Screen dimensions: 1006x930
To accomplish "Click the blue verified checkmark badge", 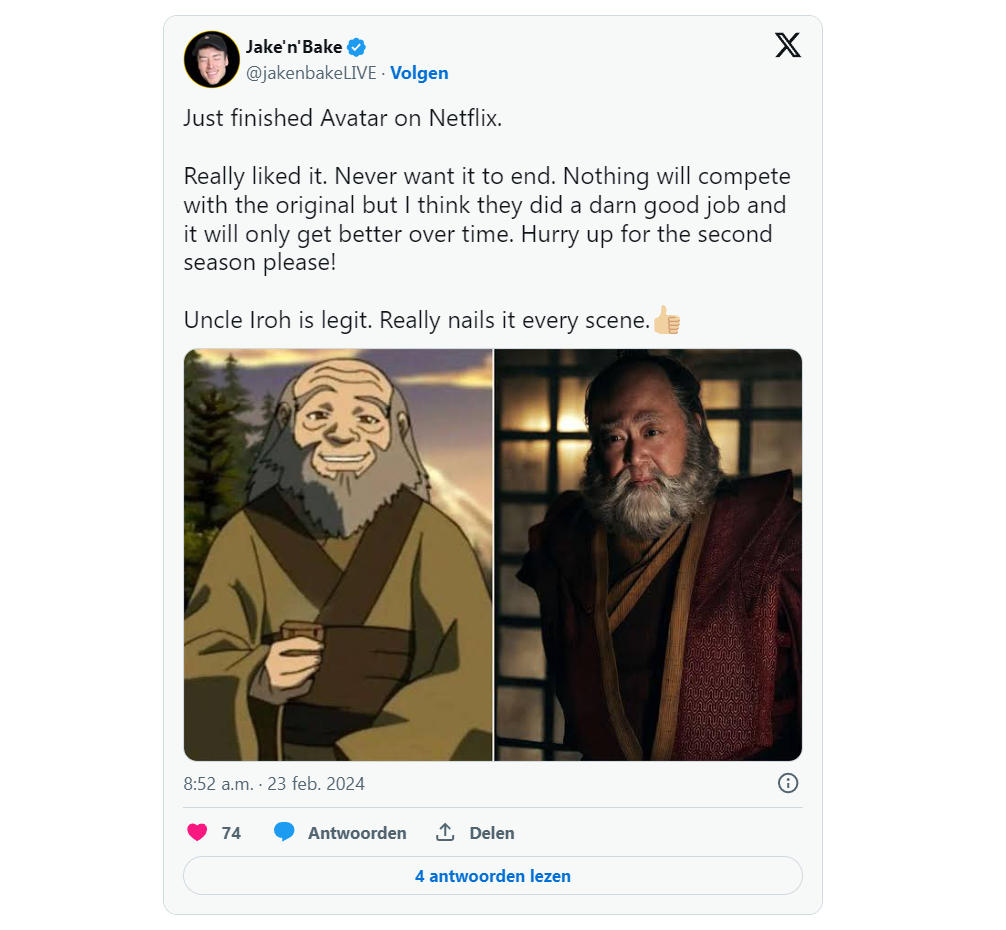I will click(356, 47).
